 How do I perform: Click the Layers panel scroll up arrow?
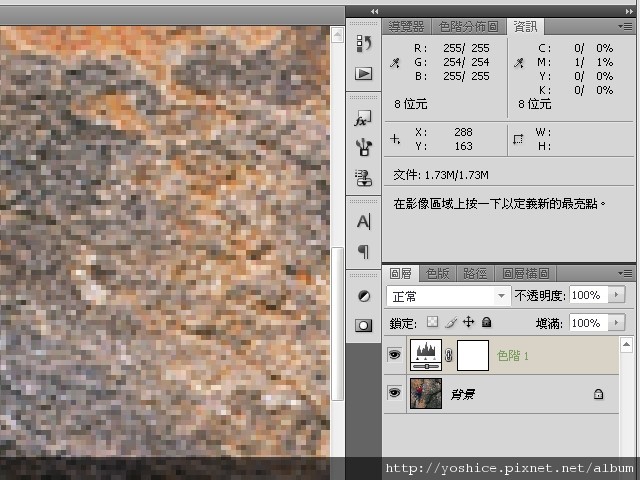click(627, 345)
